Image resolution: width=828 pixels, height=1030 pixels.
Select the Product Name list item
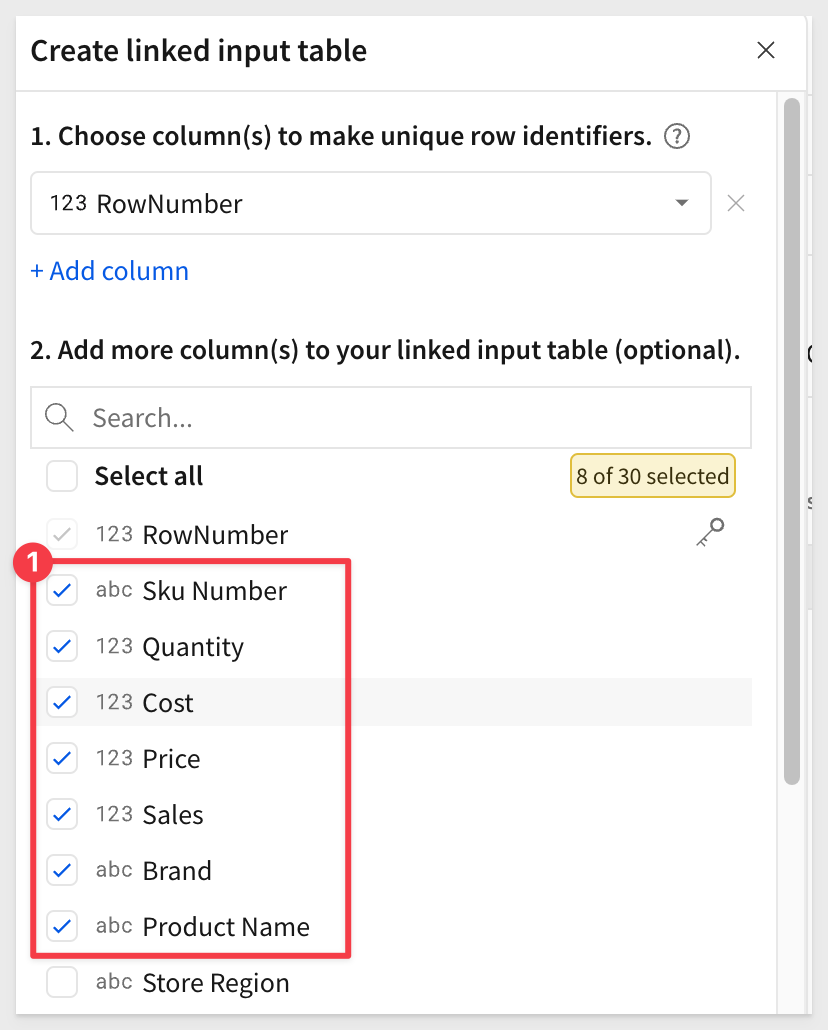coord(394,926)
